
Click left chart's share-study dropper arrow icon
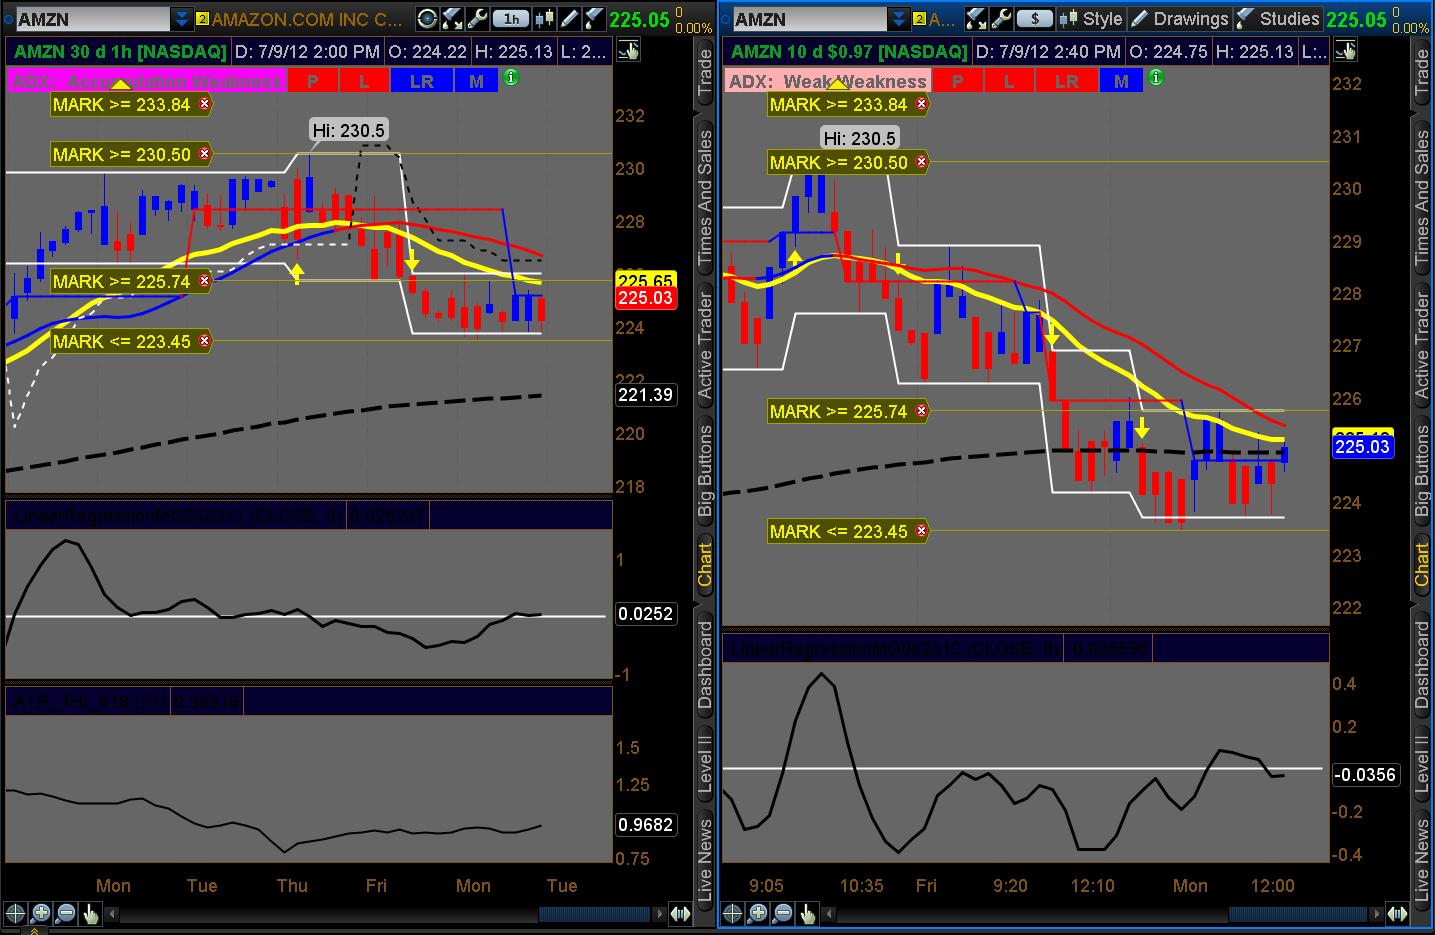[452, 18]
